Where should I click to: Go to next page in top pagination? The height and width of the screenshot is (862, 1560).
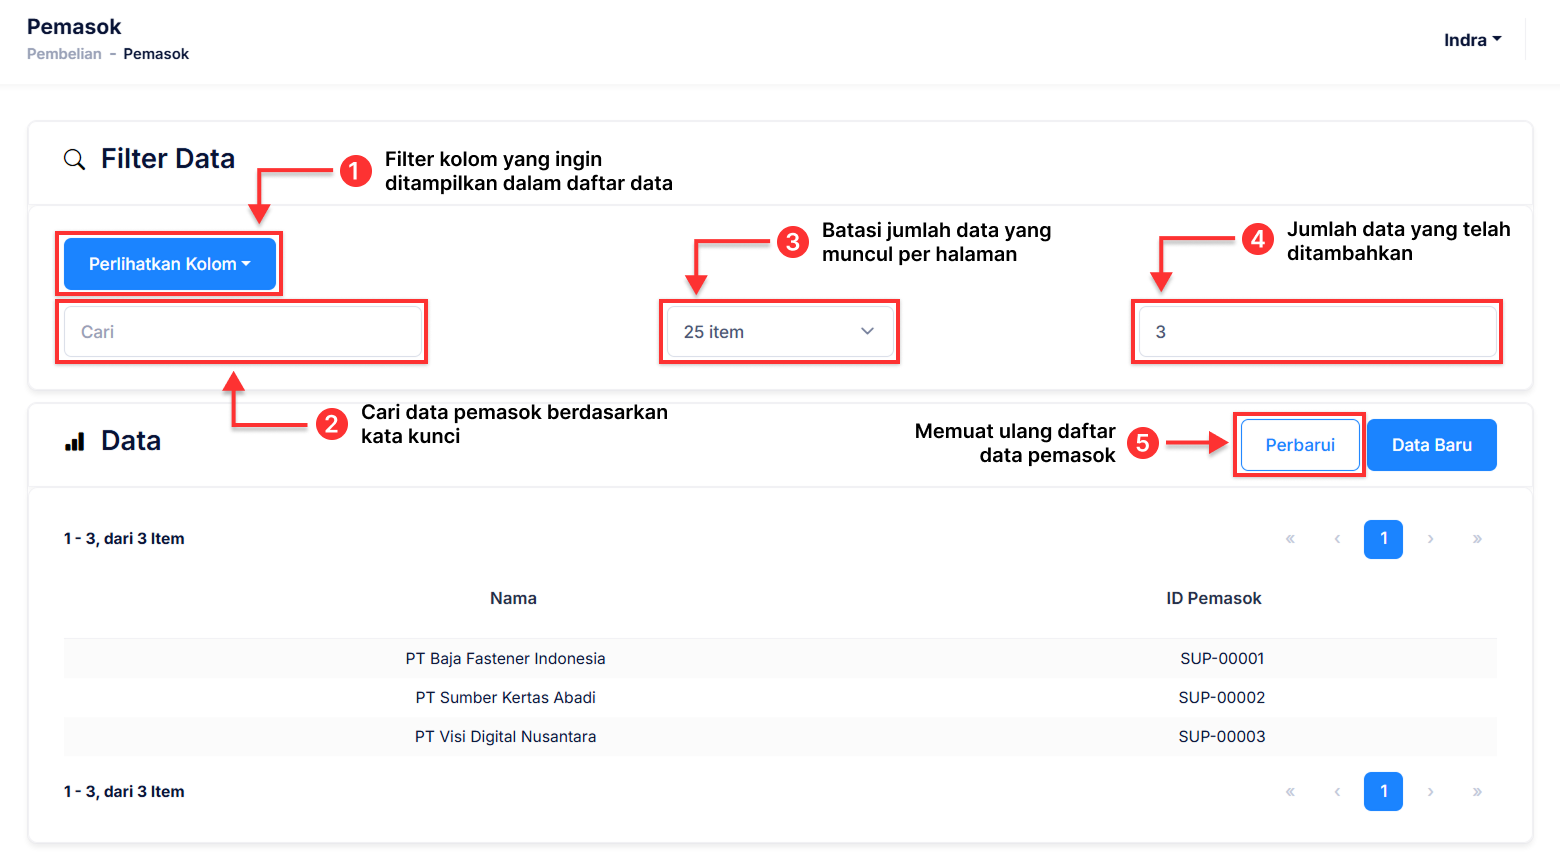1431,539
